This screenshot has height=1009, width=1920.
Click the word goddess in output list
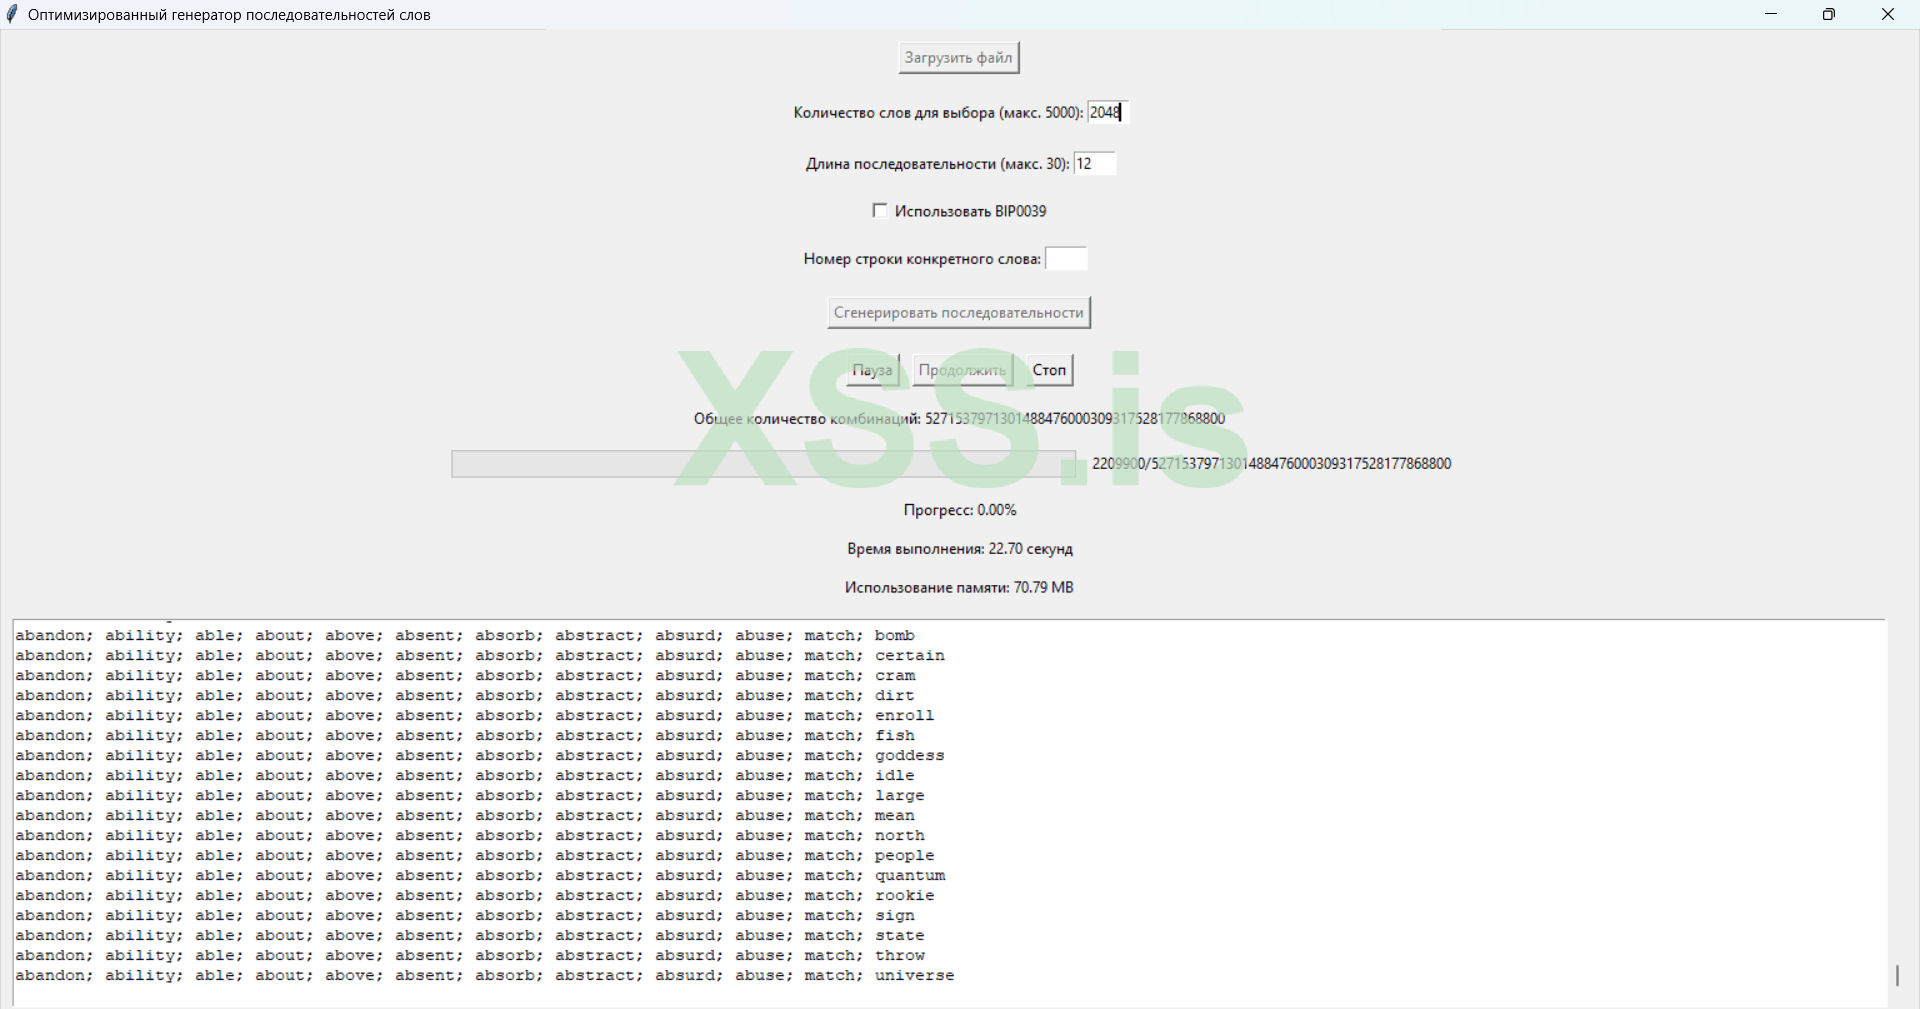910,756
